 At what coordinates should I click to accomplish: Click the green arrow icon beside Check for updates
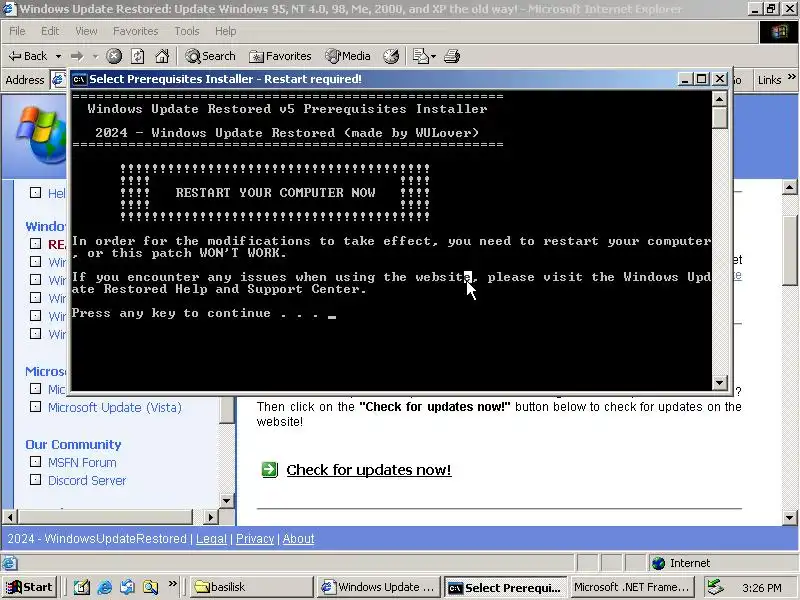click(269, 469)
